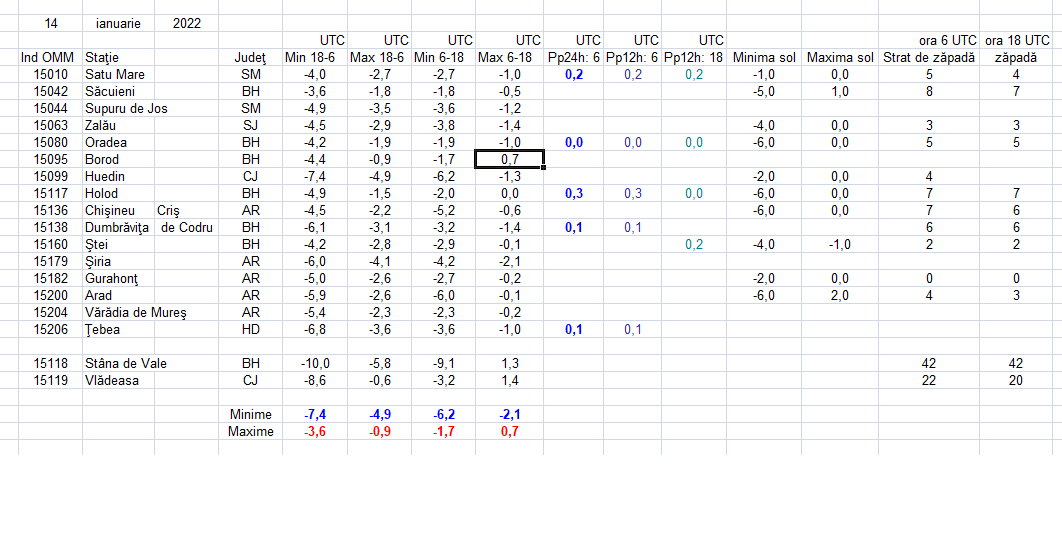Select the "Oradea" station cell
Viewport: 1062px width, 540px height.
pos(106,142)
